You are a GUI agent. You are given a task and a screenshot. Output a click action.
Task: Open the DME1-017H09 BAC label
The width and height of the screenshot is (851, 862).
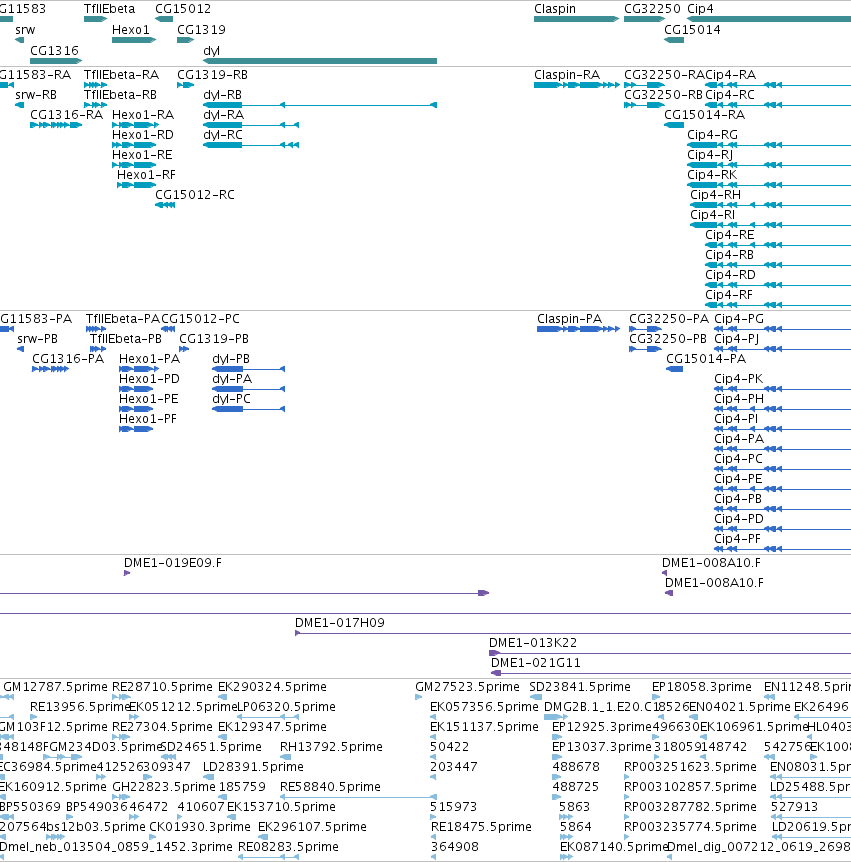click(340, 623)
